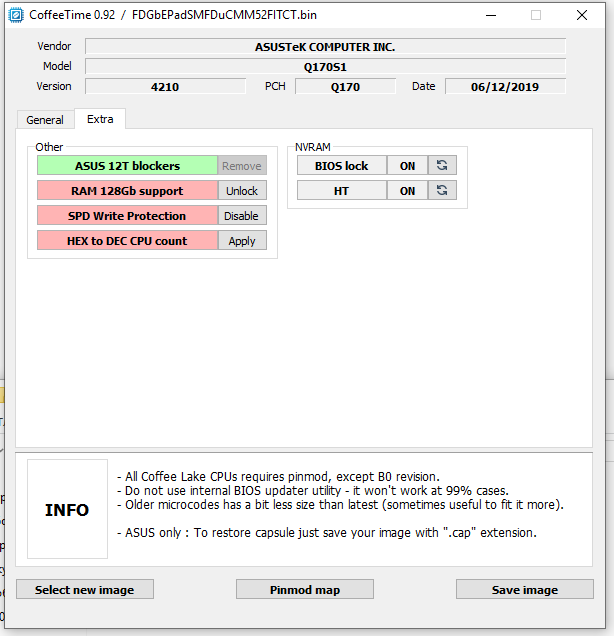Screen dimensions: 614x636
Task: Save the modified image
Action: pos(524,589)
